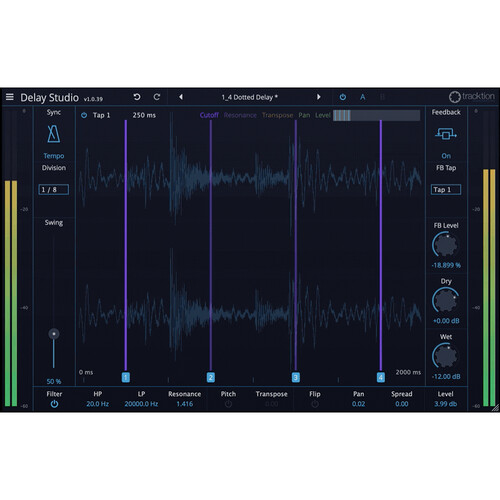The image size is (500, 500).
Task: Open the hamburger main menu
Action: click(x=10, y=97)
